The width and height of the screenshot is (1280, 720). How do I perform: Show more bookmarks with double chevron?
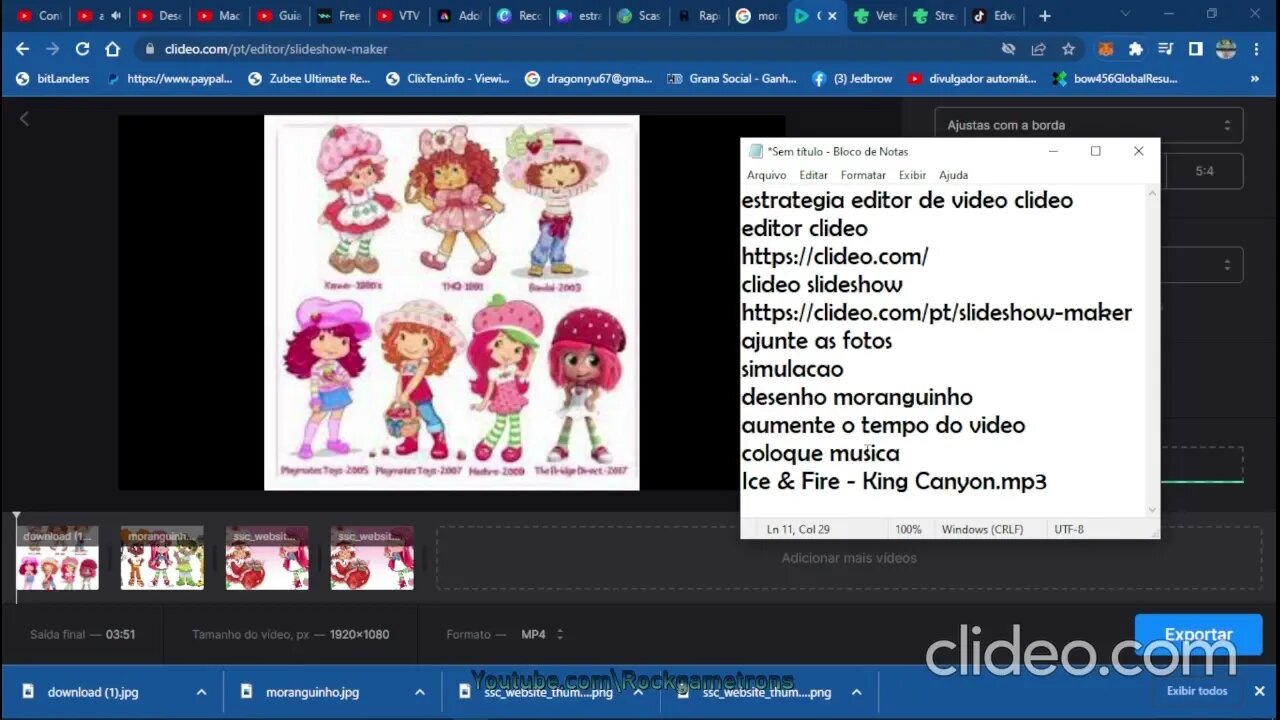(x=1255, y=78)
